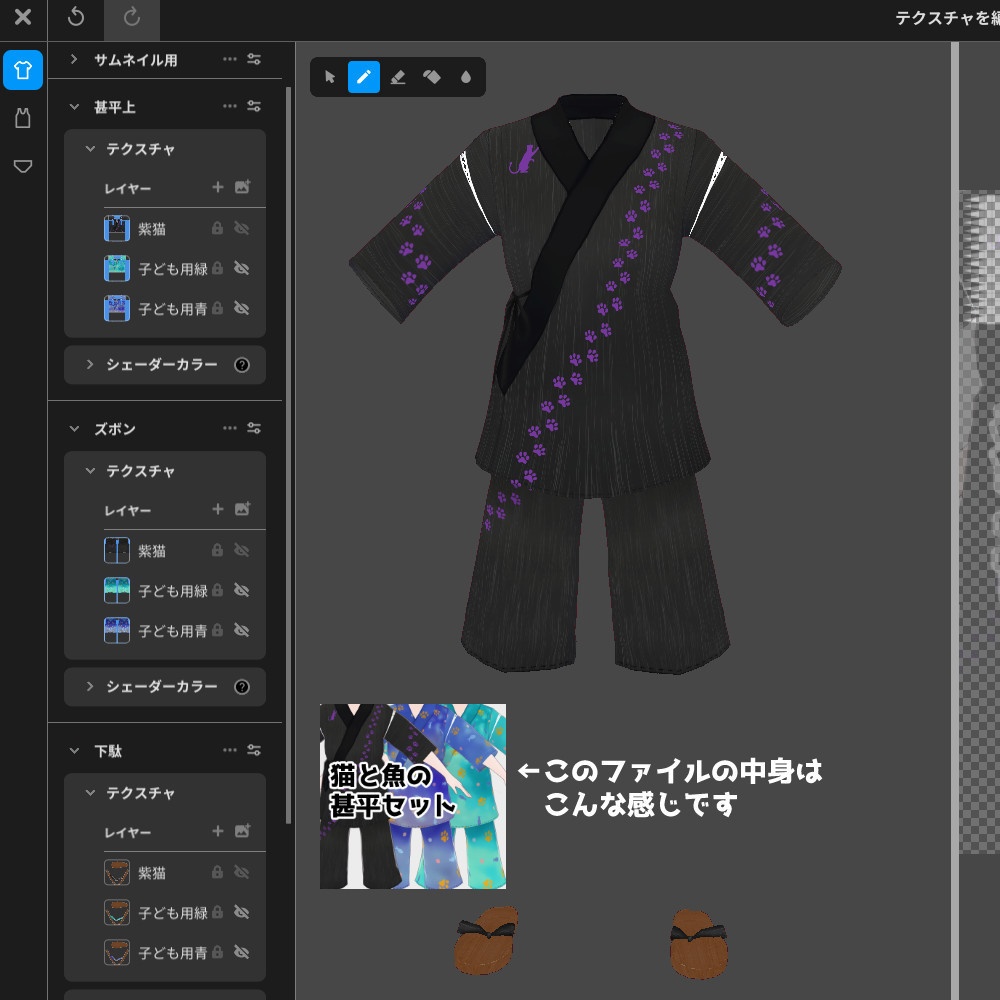
Task: Pick the Blur droplet tool
Action: click(x=466, y=77)
